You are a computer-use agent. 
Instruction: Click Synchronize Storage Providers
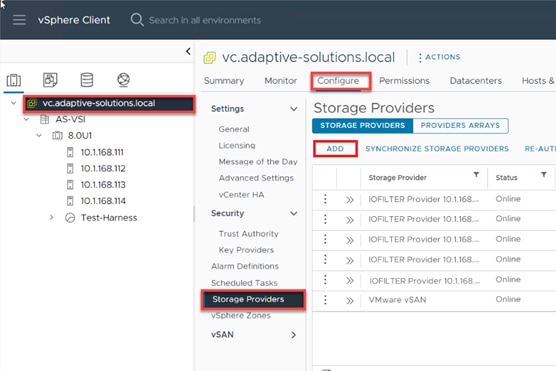pyautogui.click(x=437, y=149)
